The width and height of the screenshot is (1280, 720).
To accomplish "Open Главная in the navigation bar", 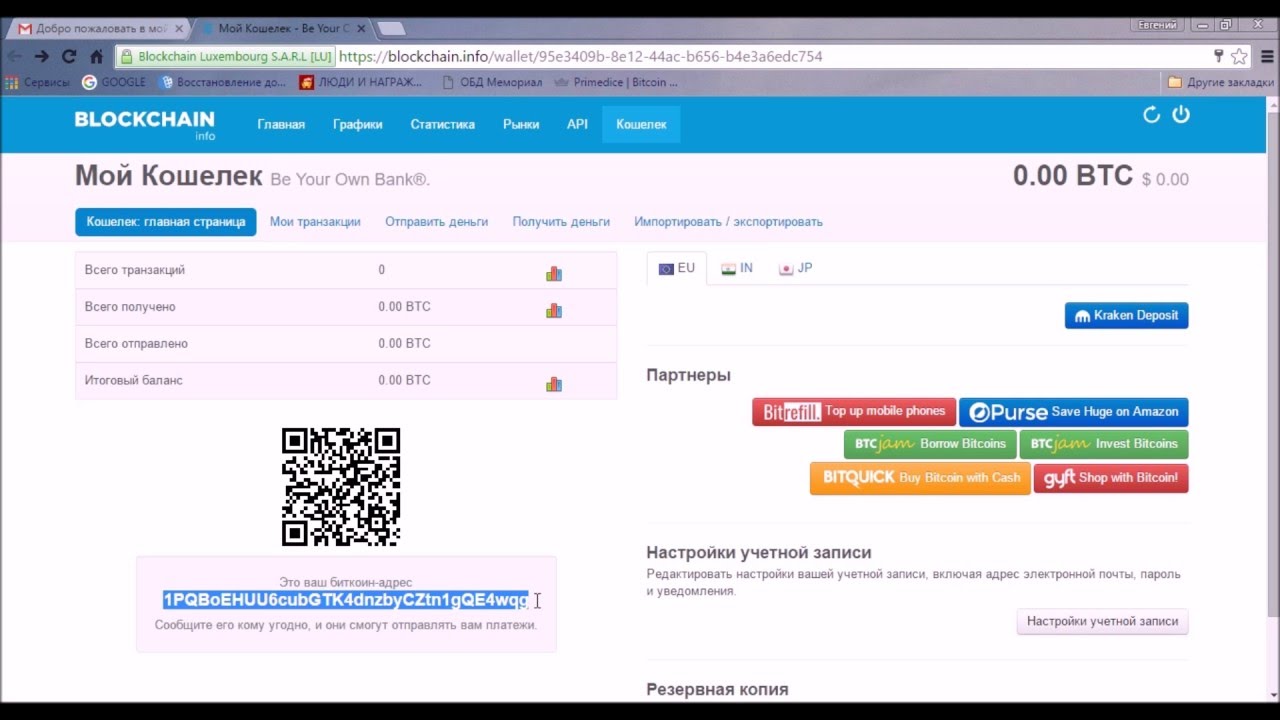I will click(x=281, y=124).
